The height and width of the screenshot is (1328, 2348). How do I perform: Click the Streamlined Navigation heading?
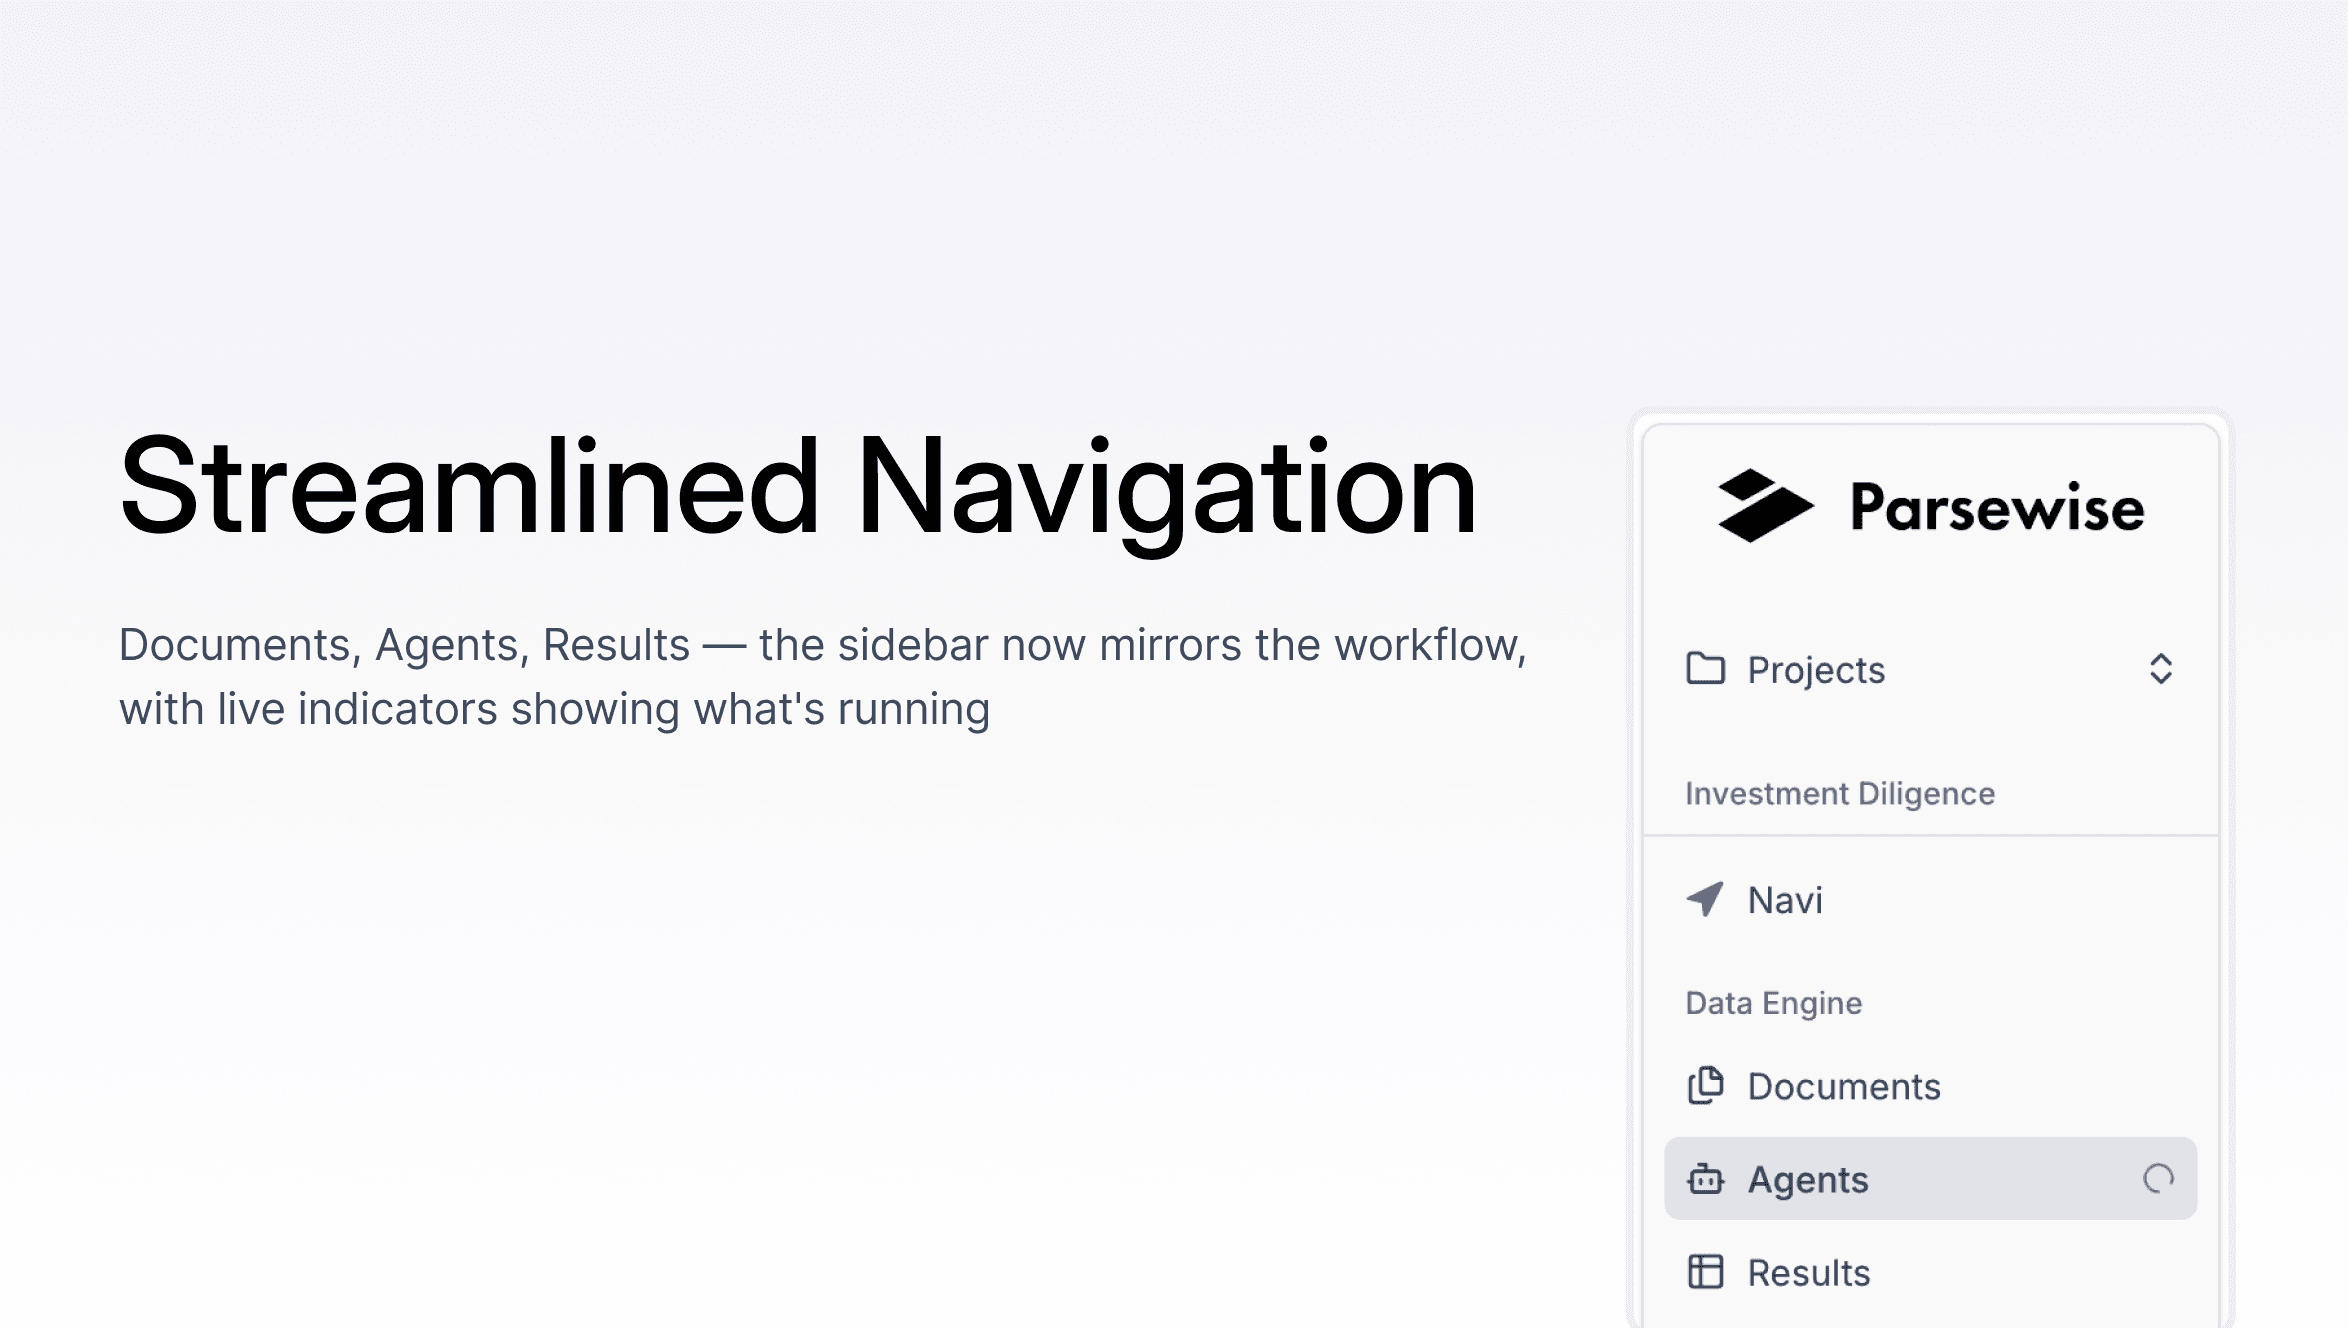pos(797,487)
